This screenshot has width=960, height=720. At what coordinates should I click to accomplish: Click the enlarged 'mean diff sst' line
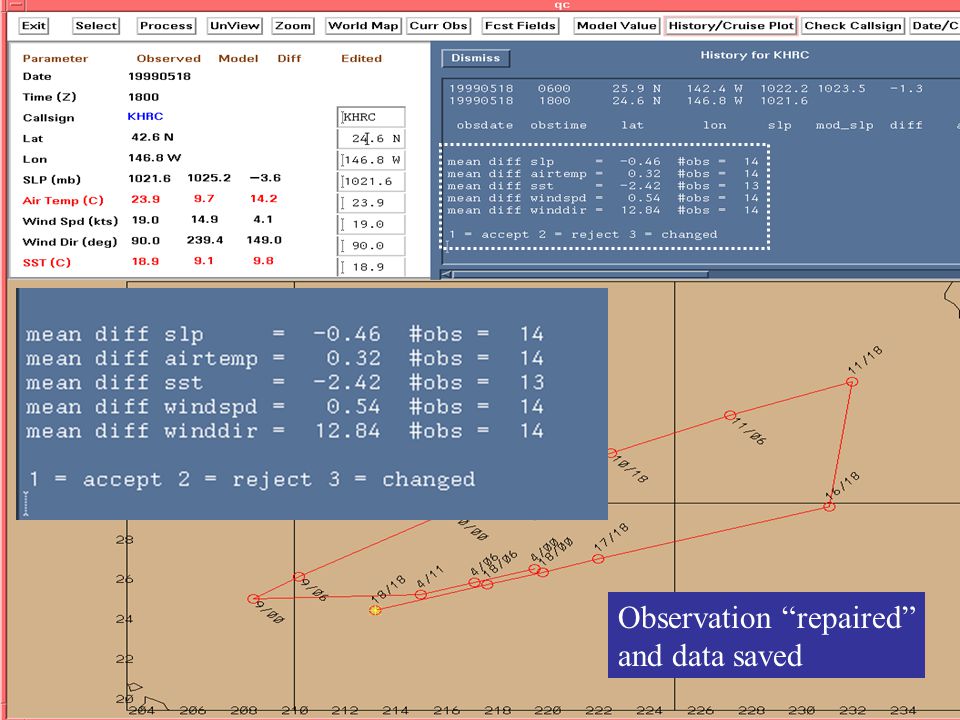tap(285, 383)
